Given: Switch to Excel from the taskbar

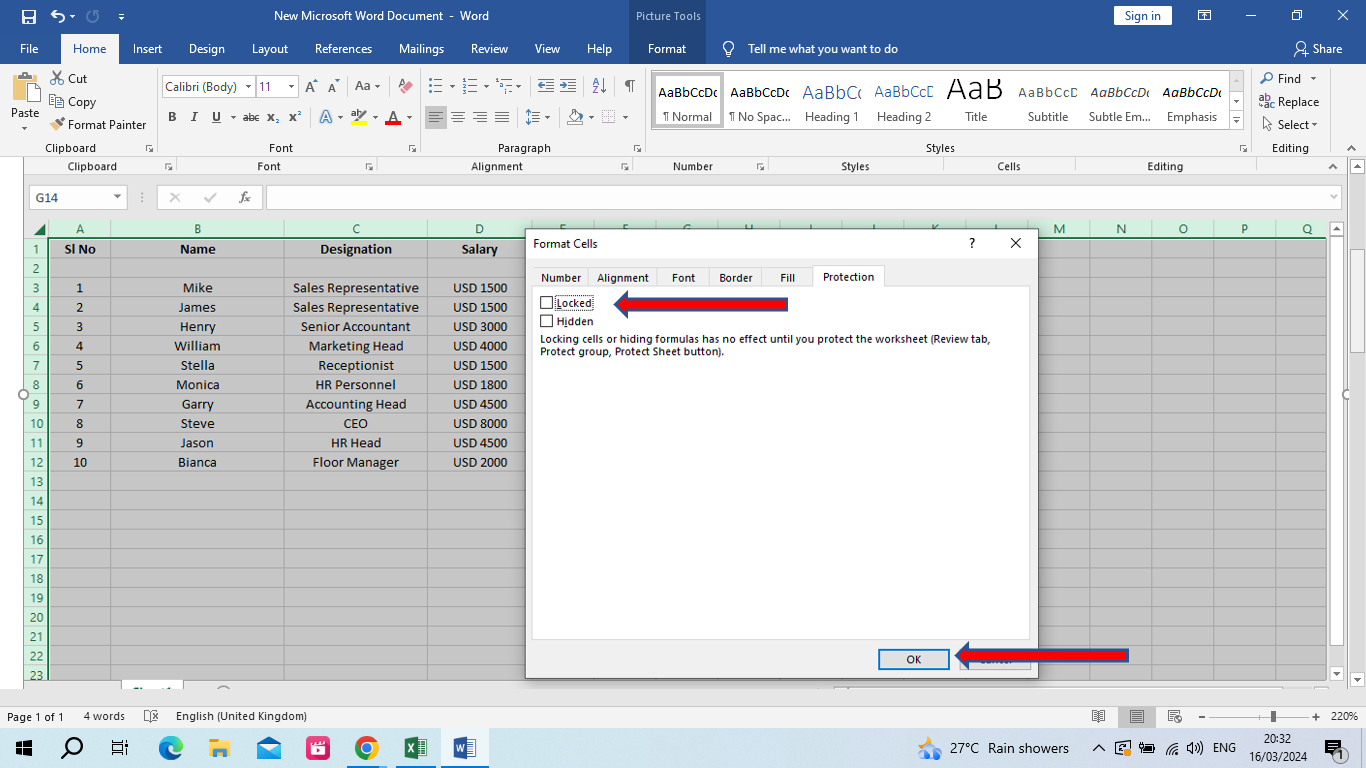Looking at the screenshot, I should pyautogui.click(x=415, y=748).
